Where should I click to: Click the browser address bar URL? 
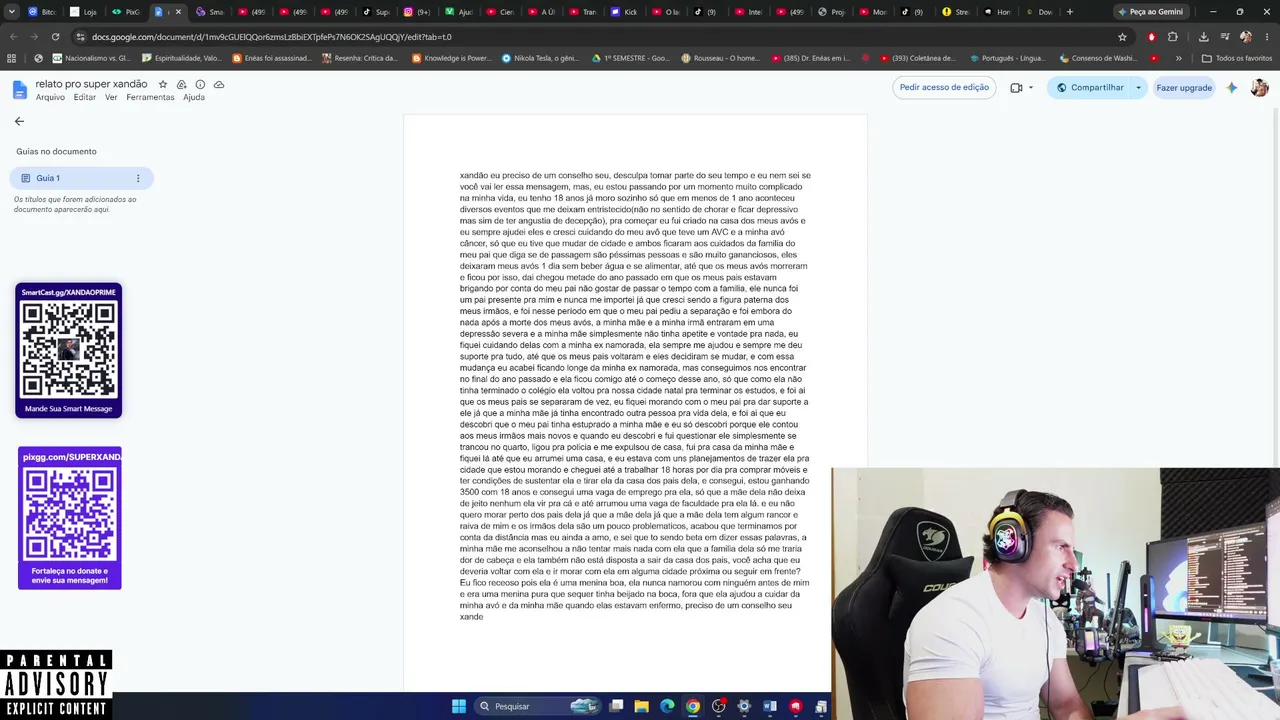tap(272, 37)
